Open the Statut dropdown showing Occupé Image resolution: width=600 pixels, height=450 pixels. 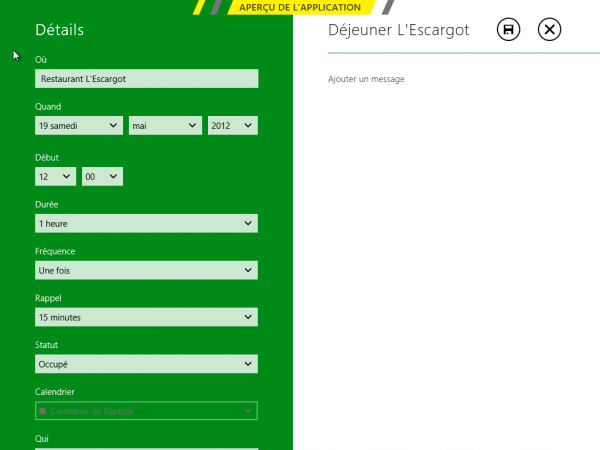(x=146, y=364)
